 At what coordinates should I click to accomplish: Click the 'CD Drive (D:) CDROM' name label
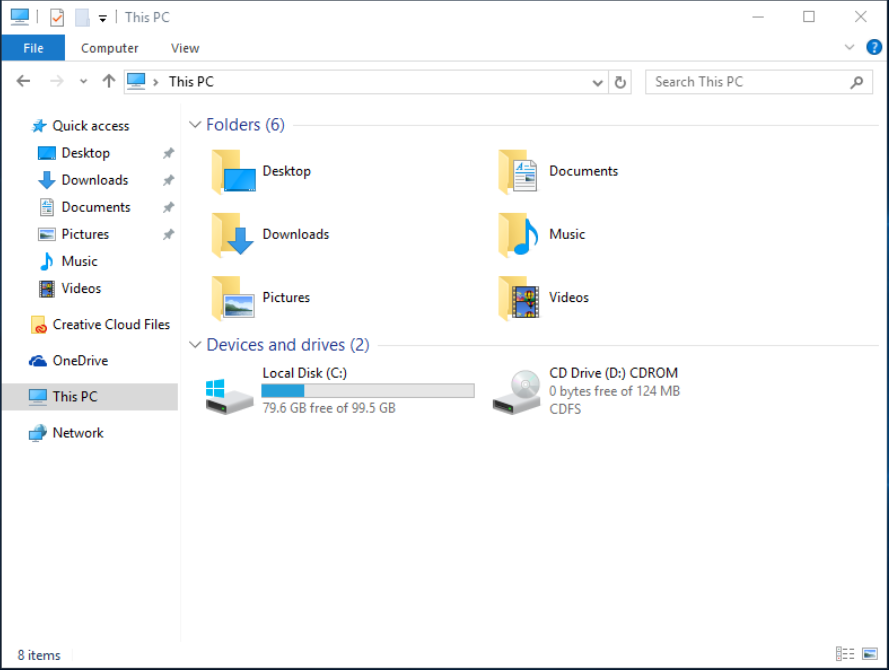tap(613, 373)
